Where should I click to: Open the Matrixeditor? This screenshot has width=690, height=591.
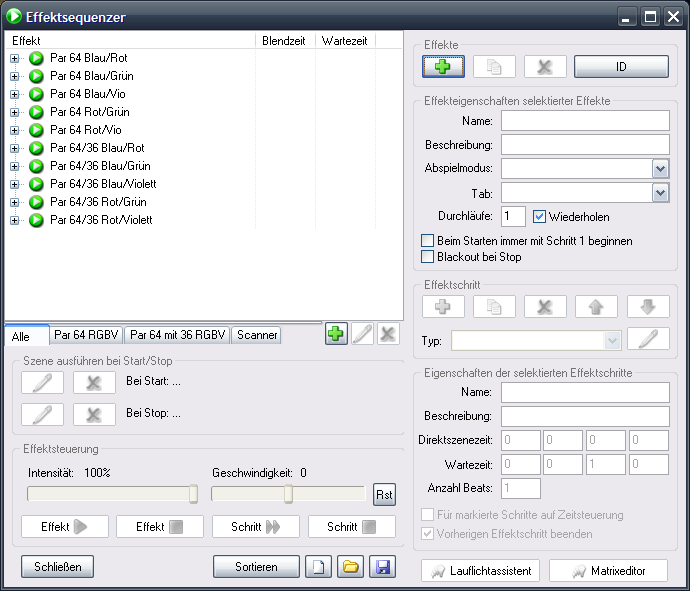[x=608, y=571]
